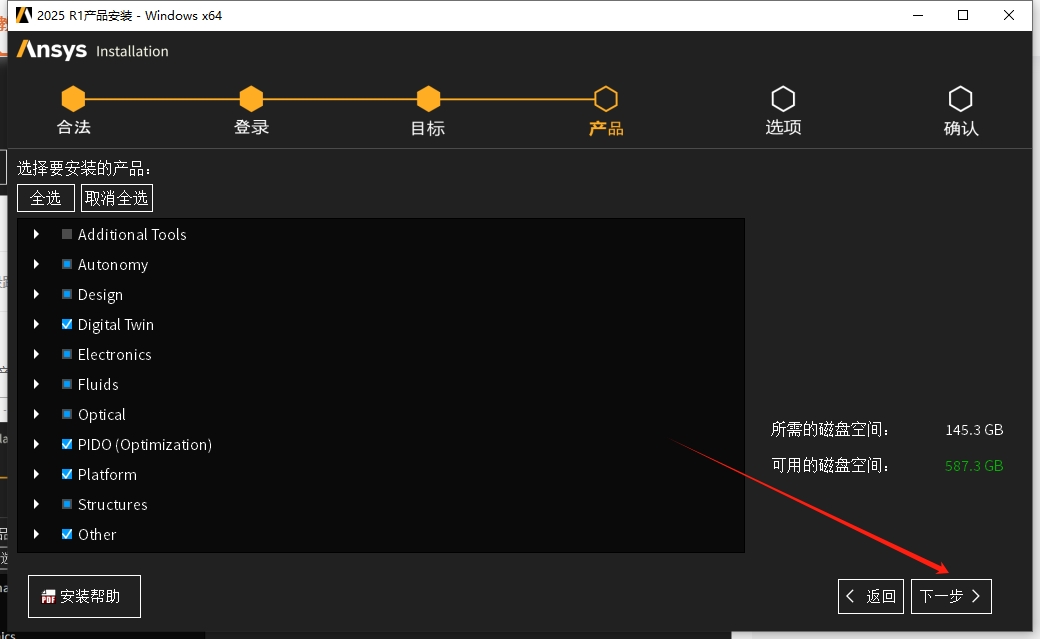This screenshot has width=1040, height=639.
Task: Minimize the Ansys installer window
Action: pyautogui.click(x=918, y=15)
